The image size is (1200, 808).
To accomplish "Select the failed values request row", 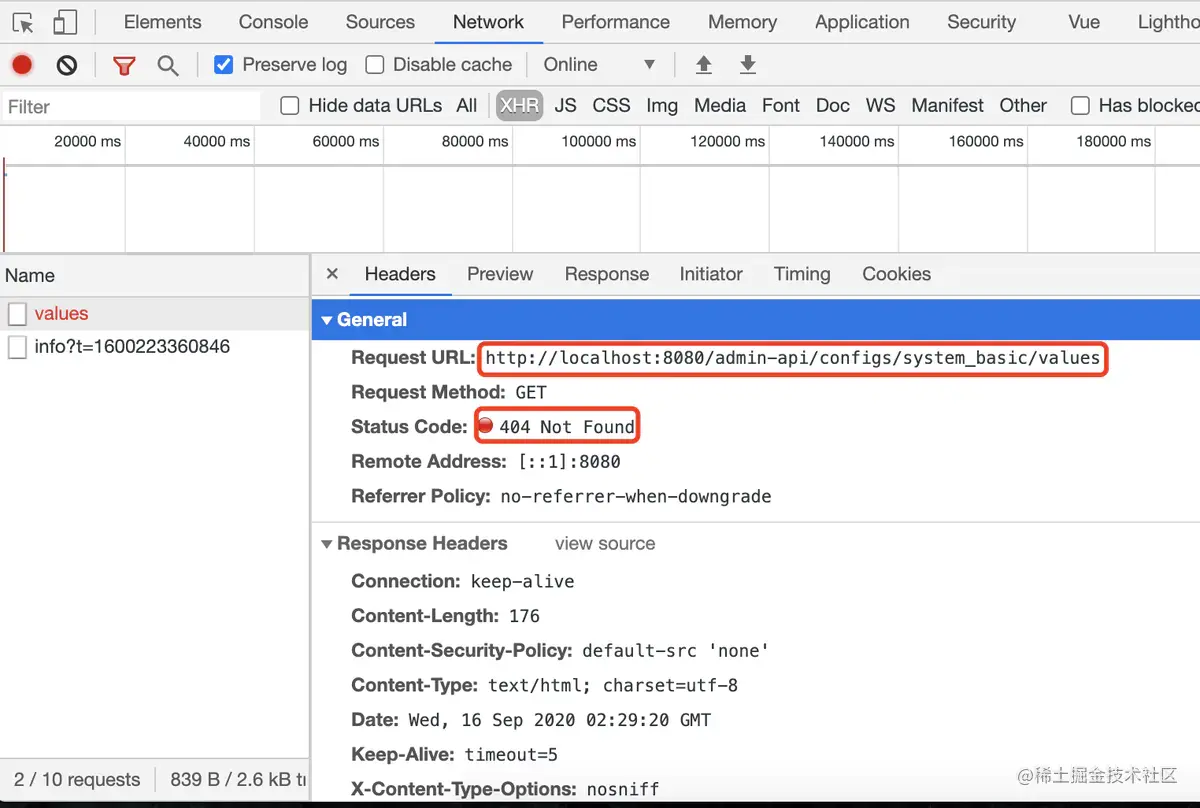I will coord(155,314).
